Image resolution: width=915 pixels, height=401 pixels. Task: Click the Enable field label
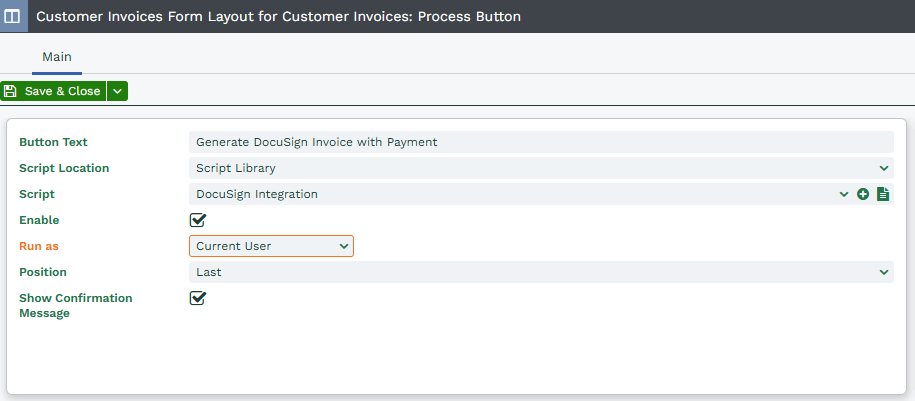click(x=39, y=220)
